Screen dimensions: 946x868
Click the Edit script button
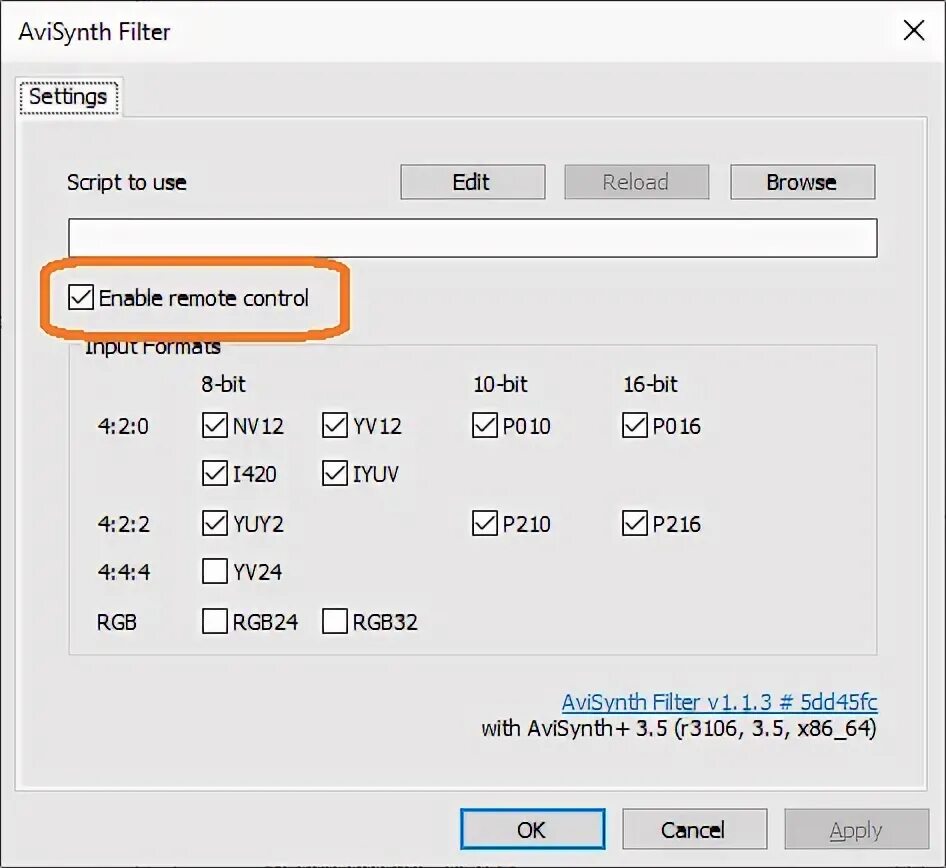[472, 182]
